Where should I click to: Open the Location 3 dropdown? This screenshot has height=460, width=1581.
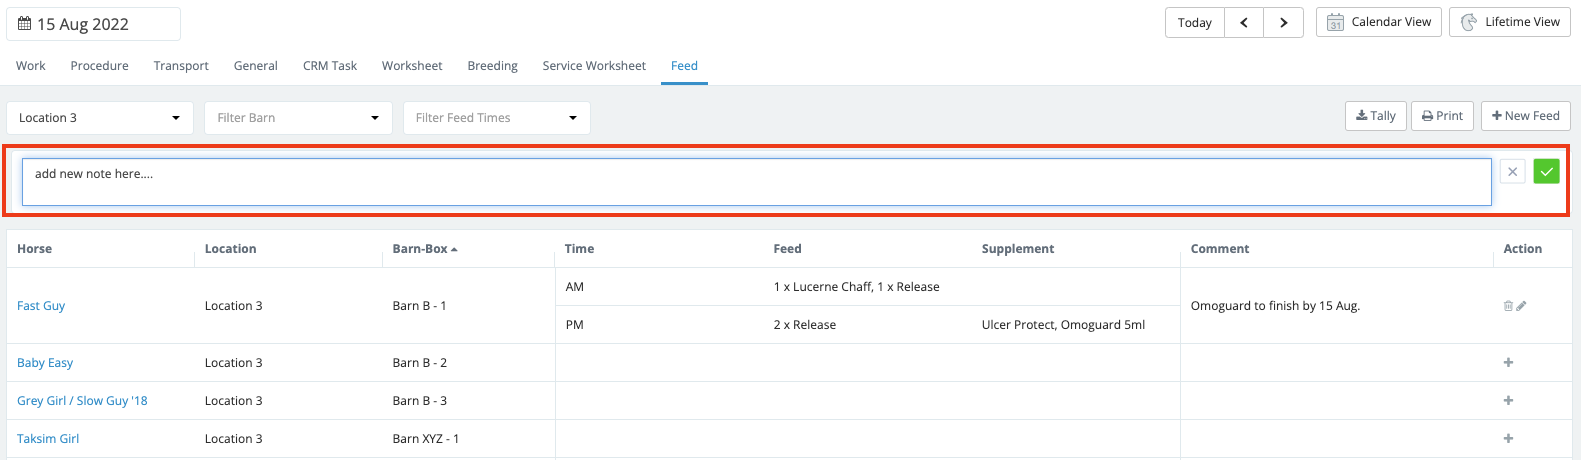(x=99, y=118)
